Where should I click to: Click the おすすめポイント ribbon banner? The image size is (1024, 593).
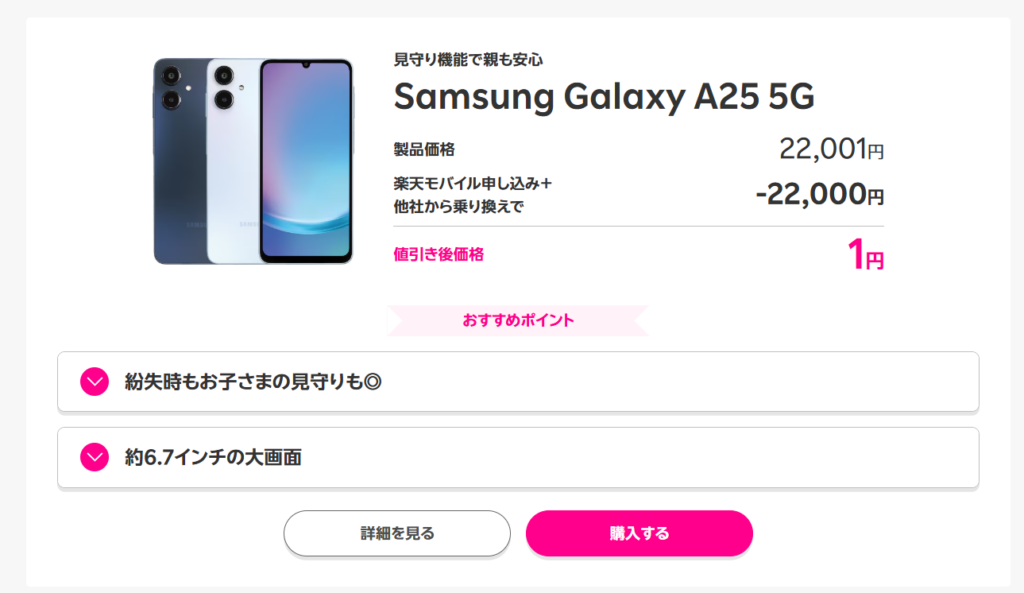(517, 320)
